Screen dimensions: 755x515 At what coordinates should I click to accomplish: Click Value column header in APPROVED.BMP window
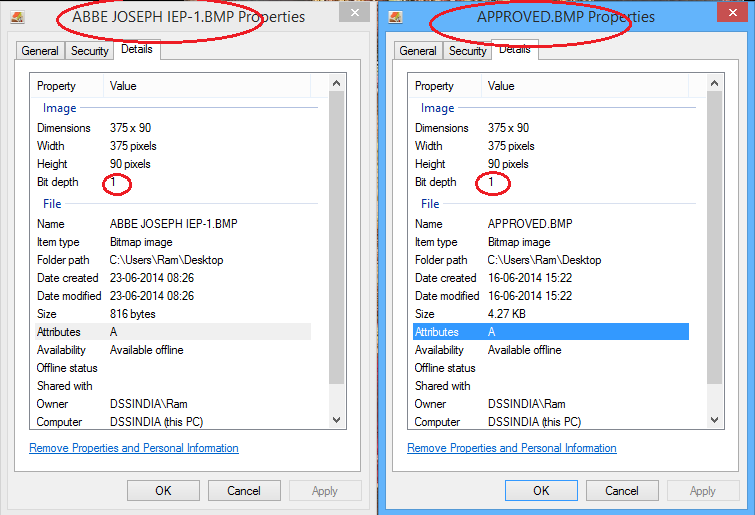tap(585, 86)
